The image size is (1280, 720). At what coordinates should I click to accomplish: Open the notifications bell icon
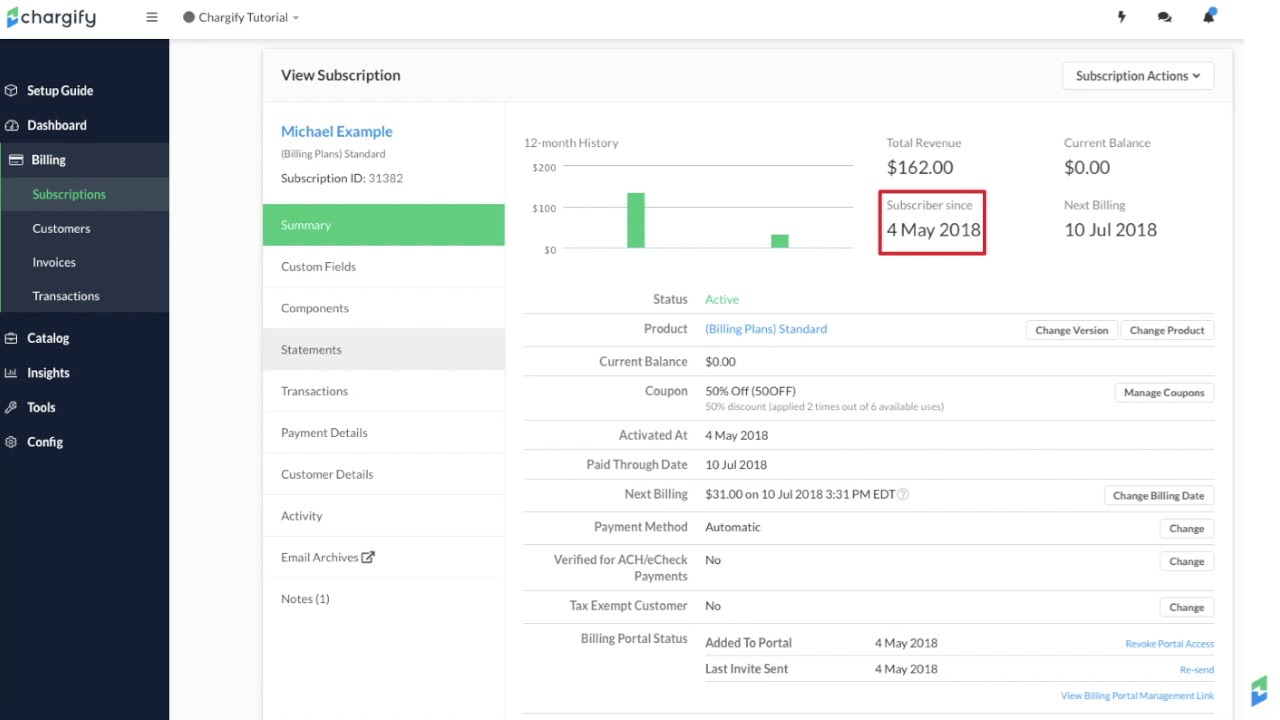click(x=1209, y=16)
